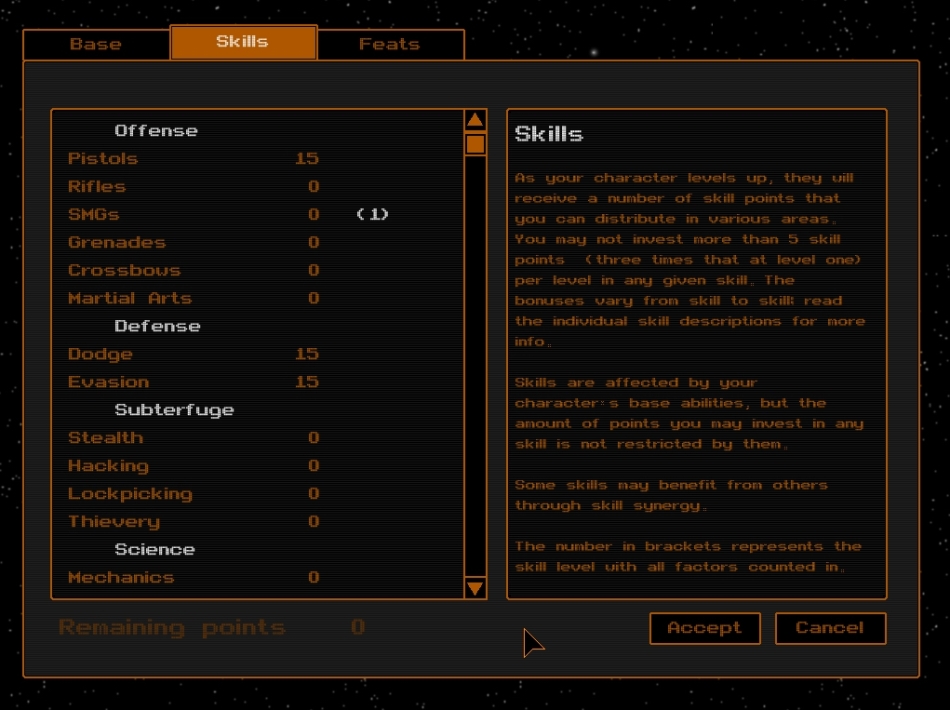Screen dimensions: 950x710
Task: Click the scroll up arrow in skills list
Action: pos(475,121)
